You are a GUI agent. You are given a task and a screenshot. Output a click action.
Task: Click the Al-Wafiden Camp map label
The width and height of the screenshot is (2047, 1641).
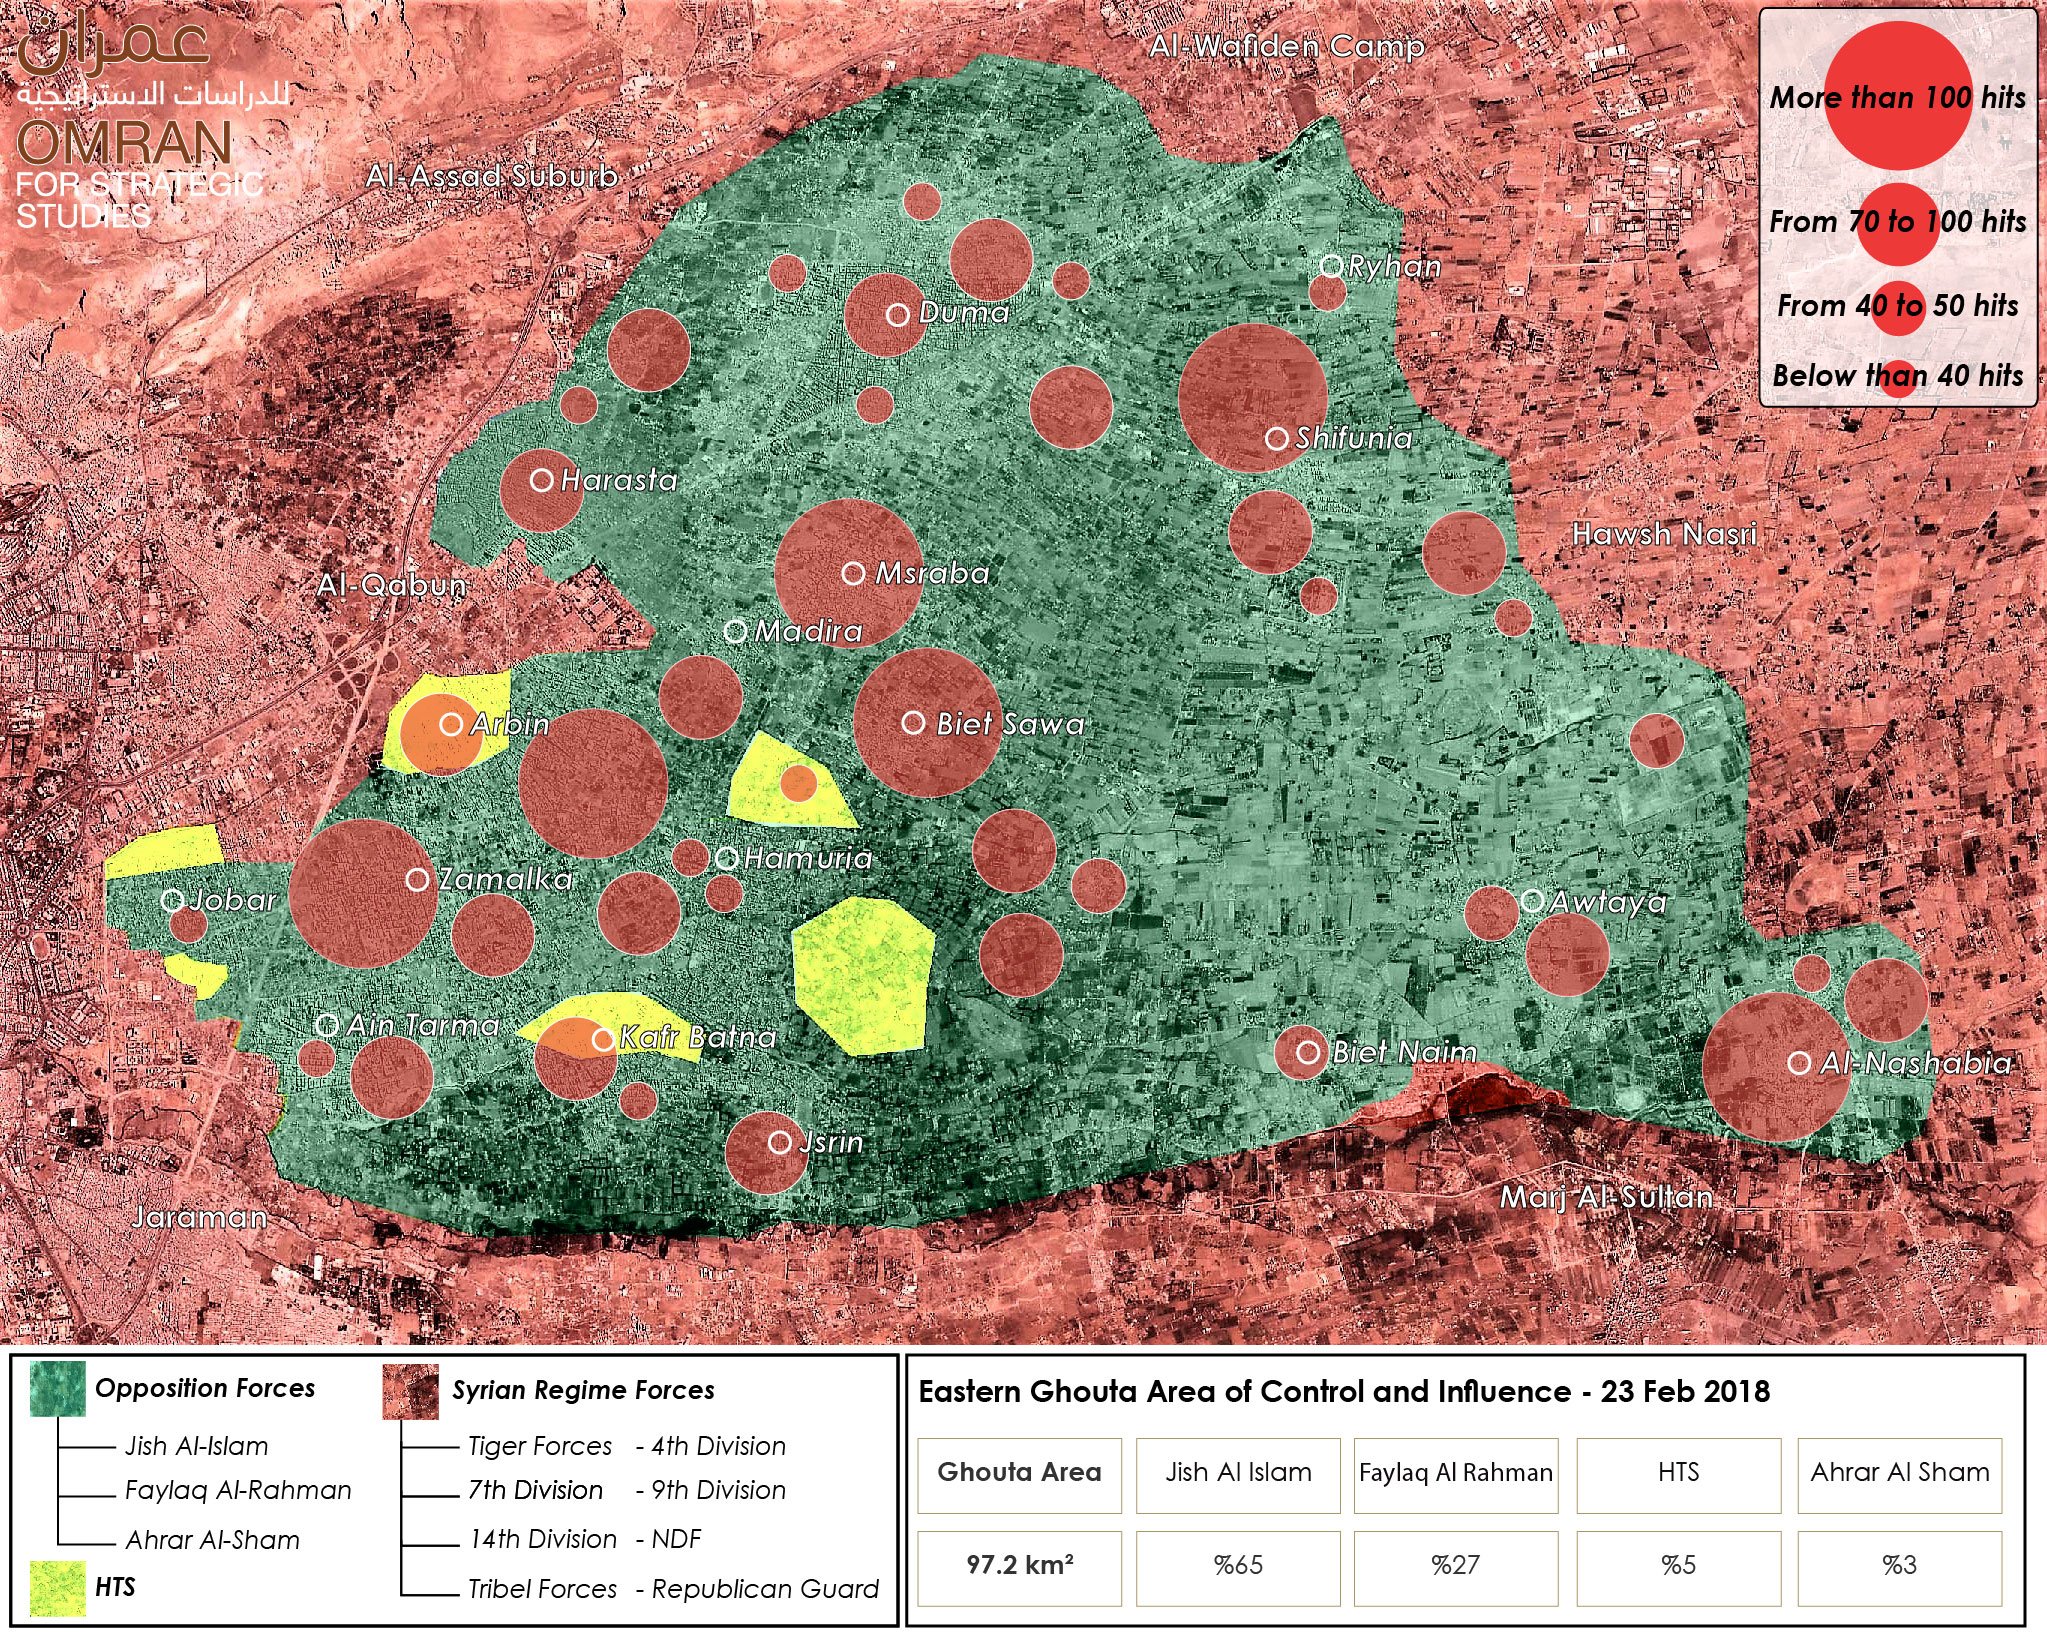(x=1286, y=47)
